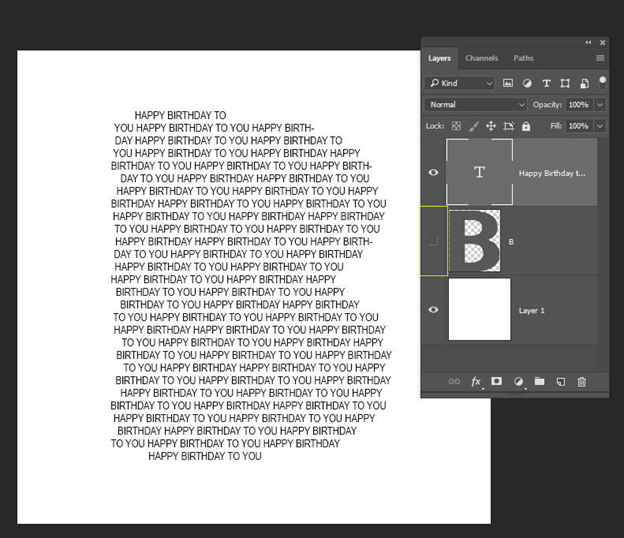Select the layer name 'Layer 1'
This screenshot has height=538, width=624.
pyautogui.click(x=531, y=310)
